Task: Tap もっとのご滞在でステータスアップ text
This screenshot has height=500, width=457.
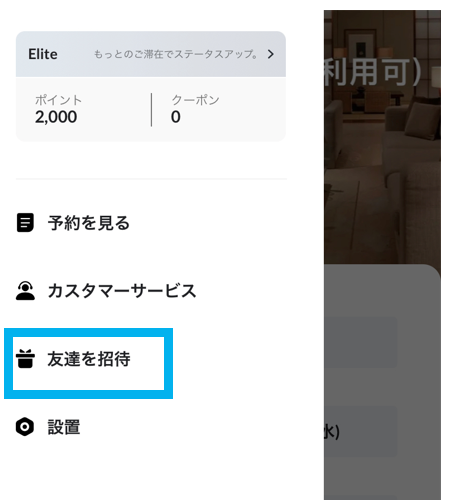Action: tap(176, 54)
